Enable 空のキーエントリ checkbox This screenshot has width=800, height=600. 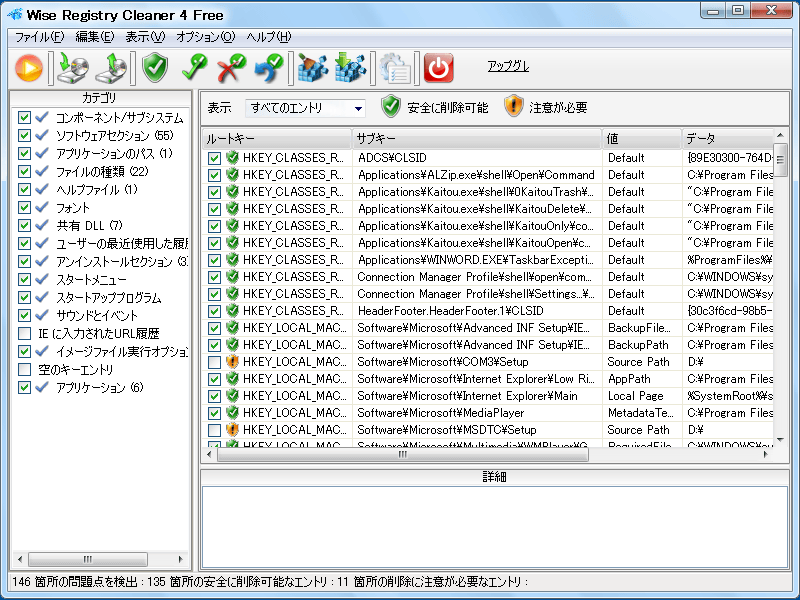point(24,369)
